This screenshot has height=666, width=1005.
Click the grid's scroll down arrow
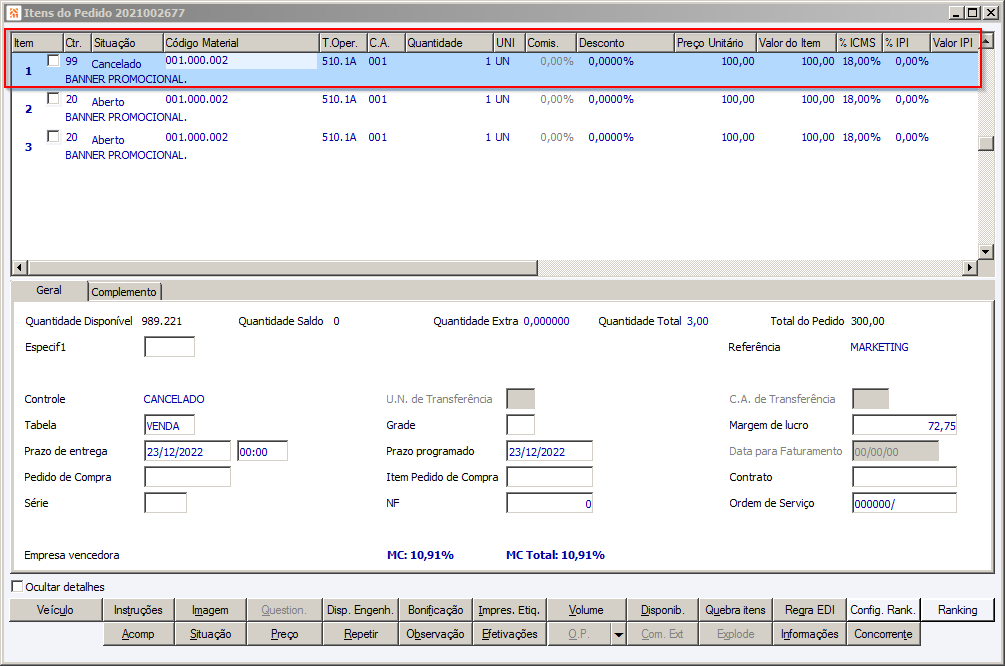coord(985,252)
